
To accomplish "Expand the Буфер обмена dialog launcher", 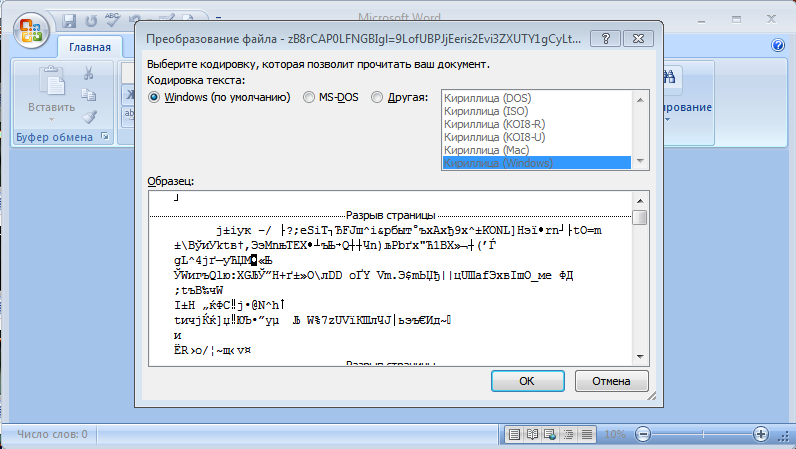I will pyautogui.click(x=105, y=136).
